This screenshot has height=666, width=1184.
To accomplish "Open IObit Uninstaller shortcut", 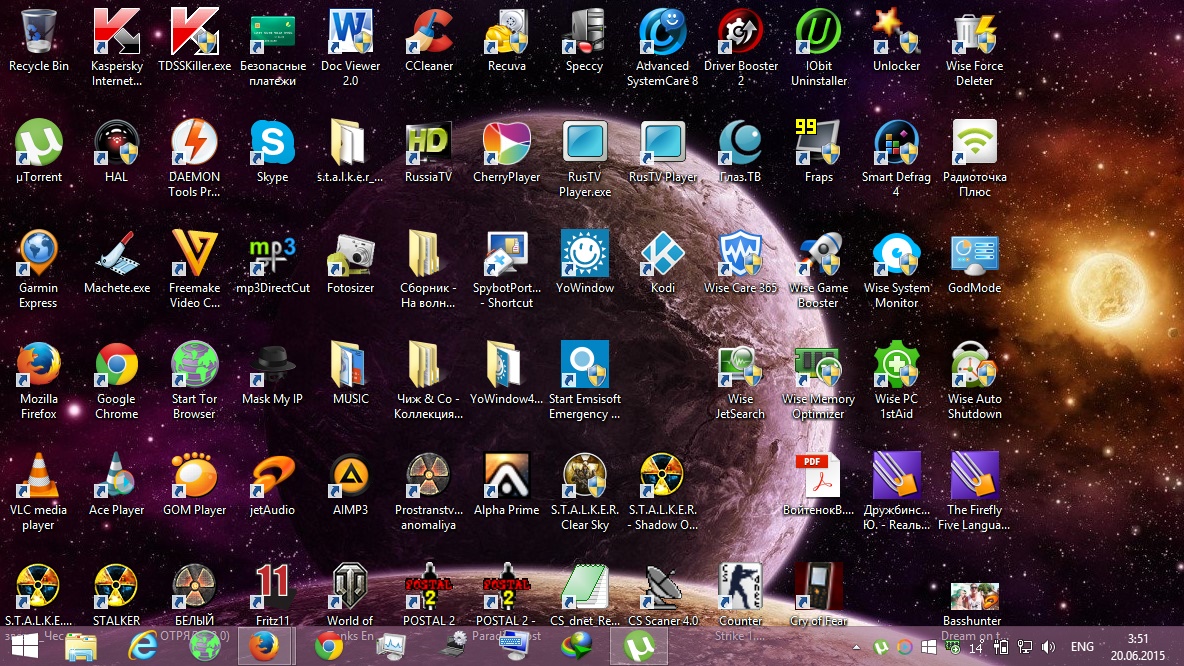I will 819,32.
